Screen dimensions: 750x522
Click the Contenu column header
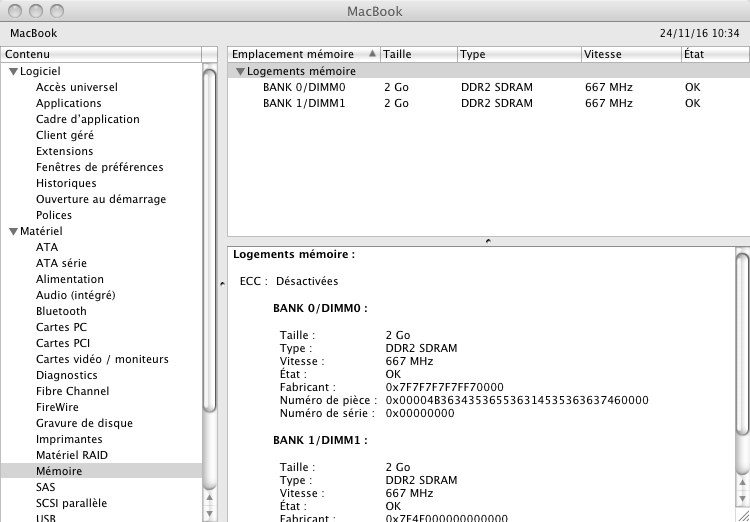(x=101, y=54)
